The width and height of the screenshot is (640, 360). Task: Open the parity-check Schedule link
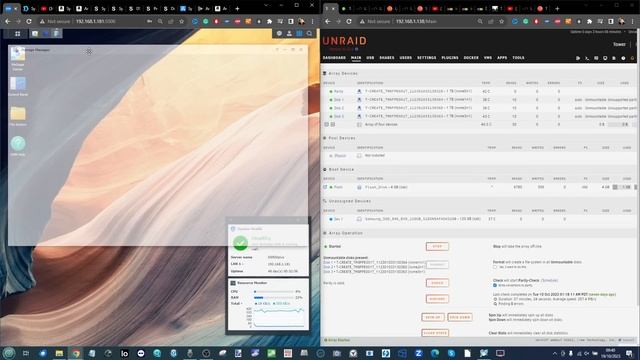click(549, 280)
